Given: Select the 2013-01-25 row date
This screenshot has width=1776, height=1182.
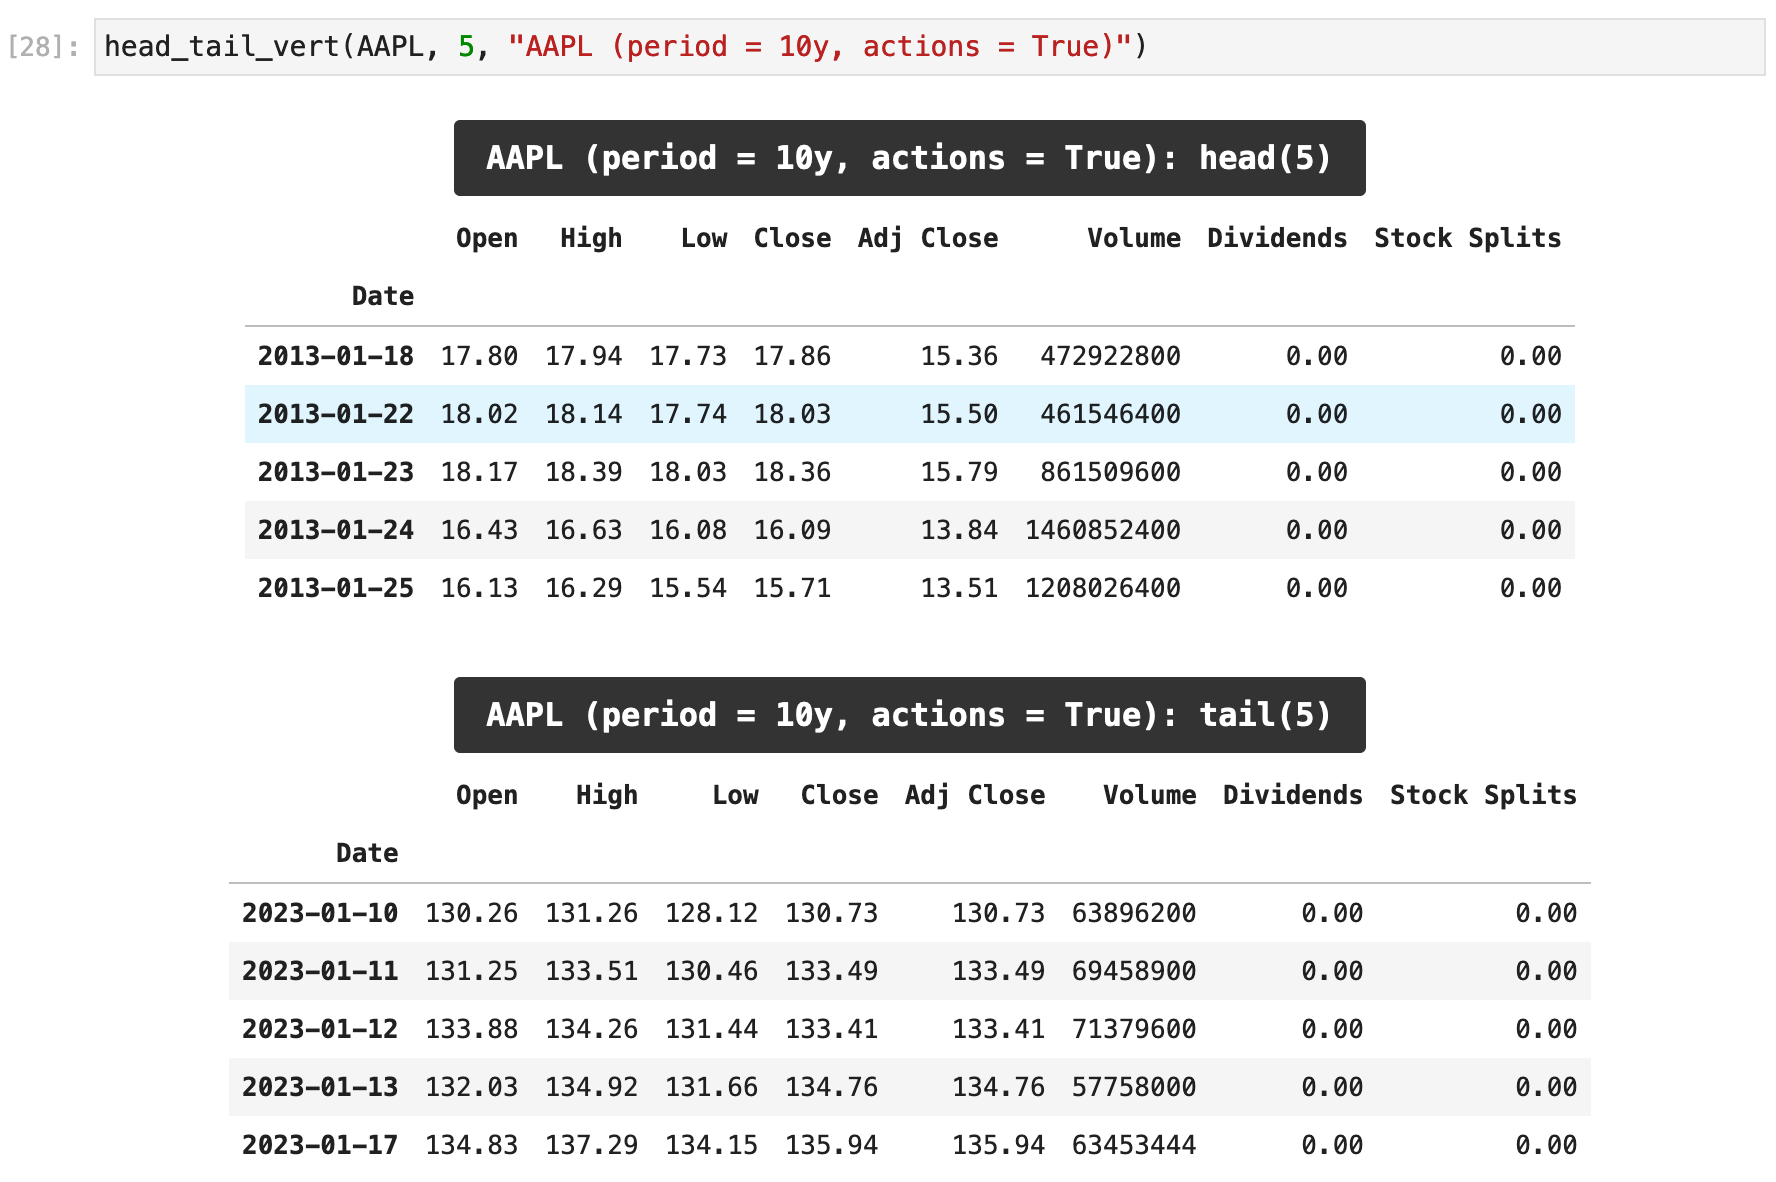Looking at the screenshot, I should tap(336, 588).
